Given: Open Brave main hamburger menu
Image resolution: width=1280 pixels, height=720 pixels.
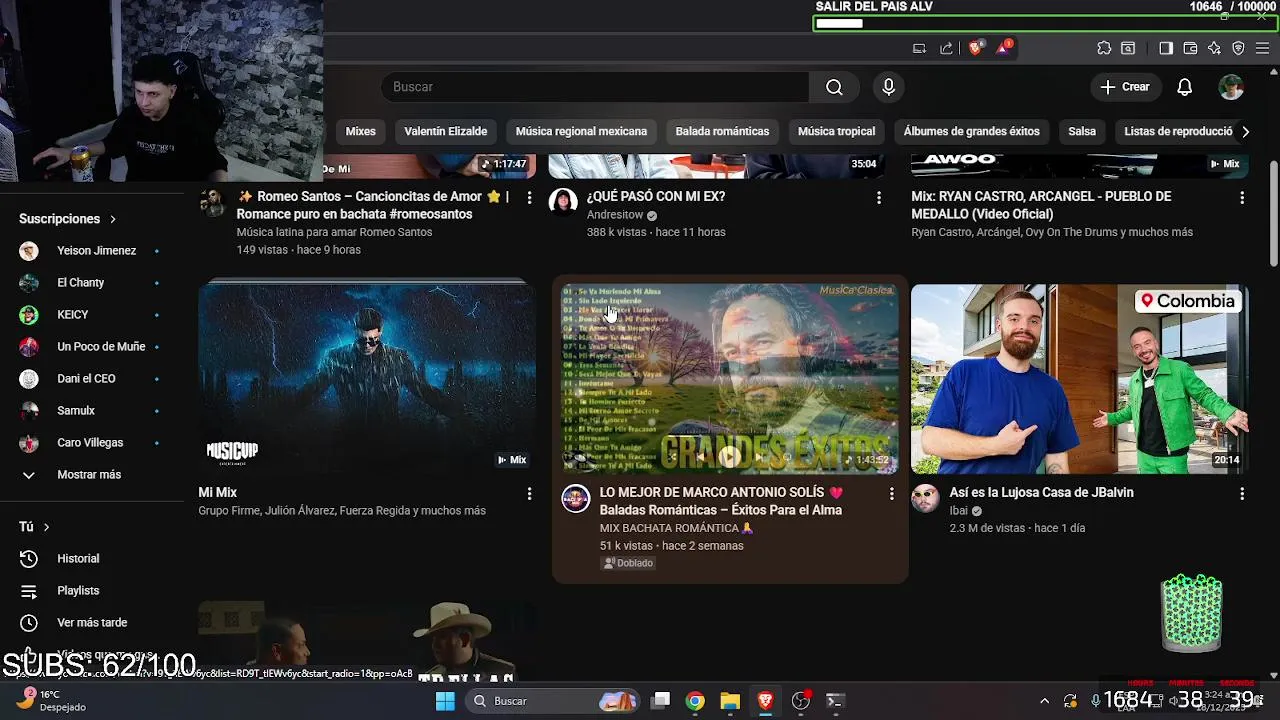Looking at the screenshot, I should point(1264,48).
